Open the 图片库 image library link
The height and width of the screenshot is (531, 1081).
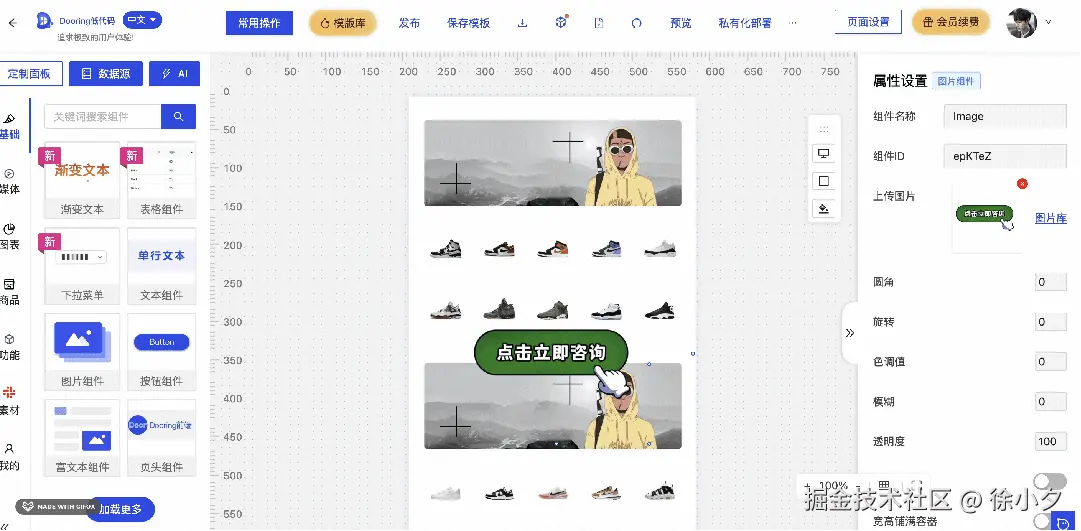pyautogui.click(x=1051, y=218)
